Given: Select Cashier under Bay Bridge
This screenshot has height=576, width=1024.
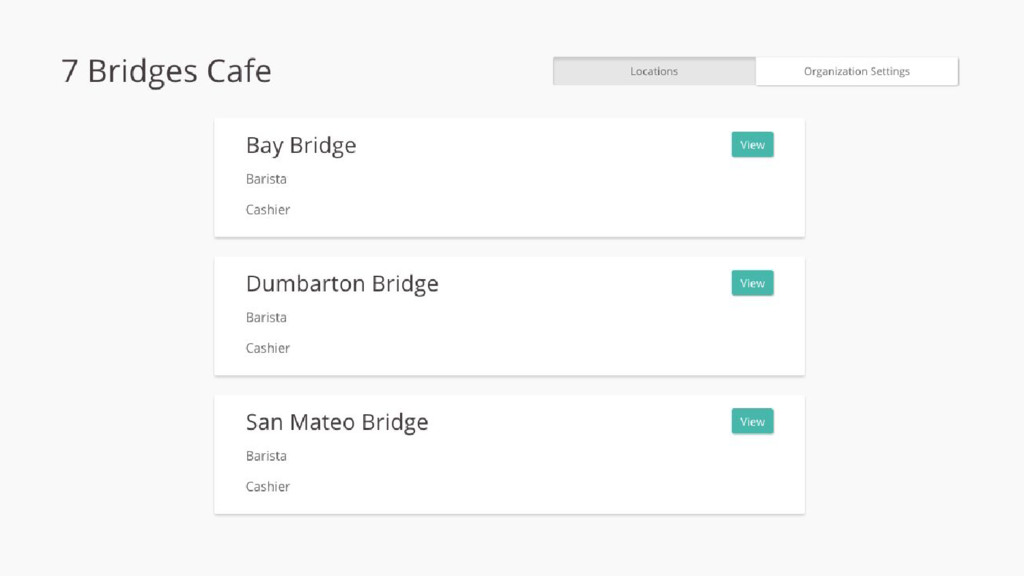Looking at the screenshot, I should coord(268,210).
